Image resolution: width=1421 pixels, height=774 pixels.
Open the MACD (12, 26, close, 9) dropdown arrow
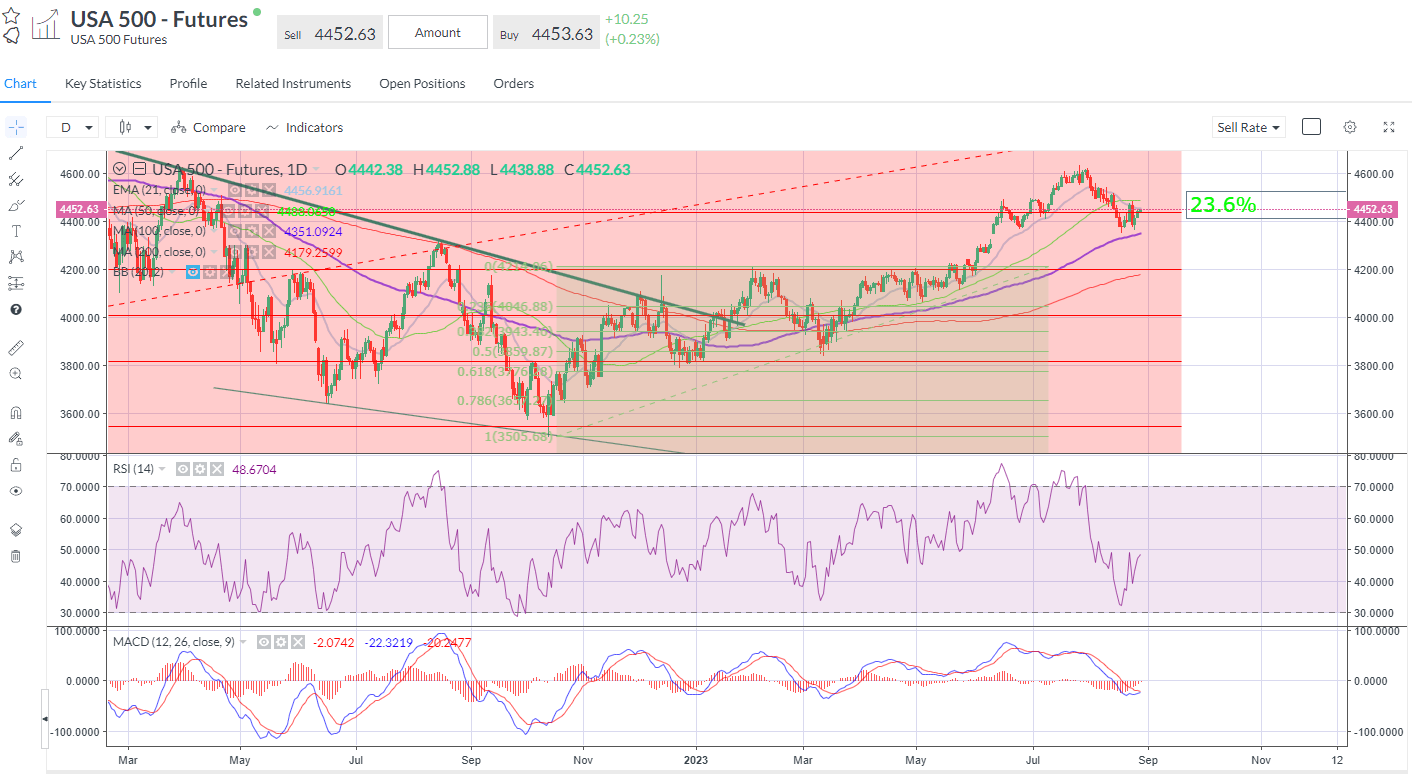(243, 642)
